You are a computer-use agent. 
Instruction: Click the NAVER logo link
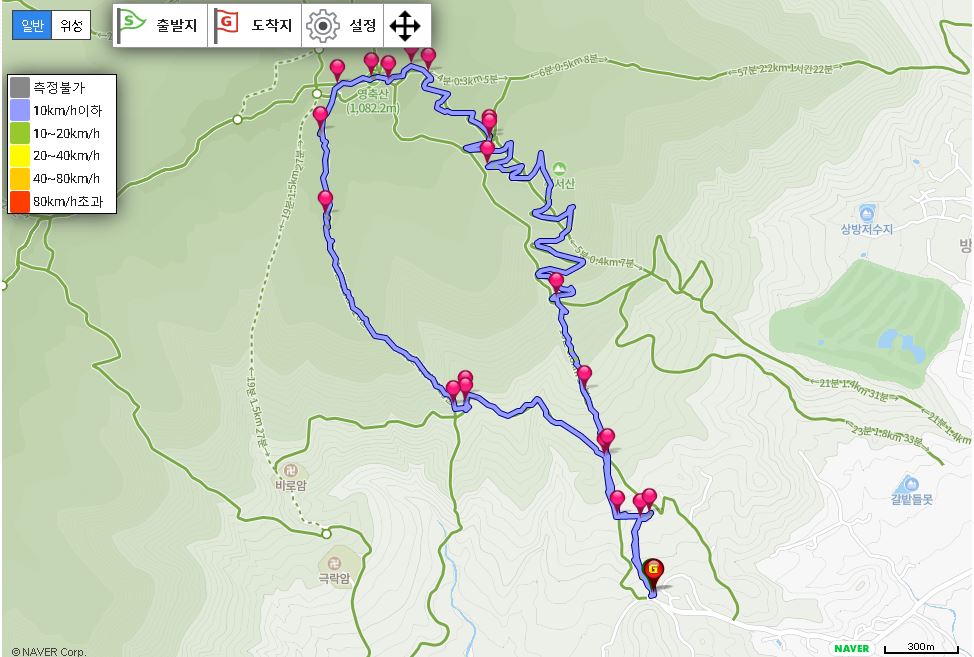point(852,648)
